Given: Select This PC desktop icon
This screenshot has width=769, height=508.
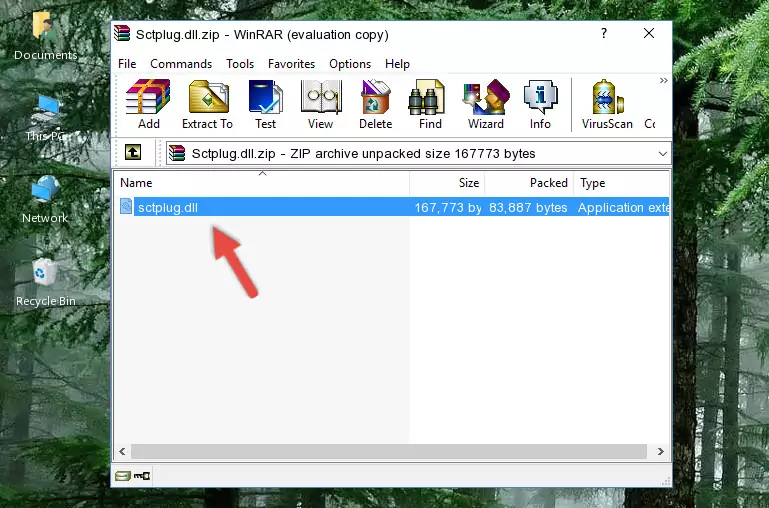Looking at the screenshot, I should 45,118.
